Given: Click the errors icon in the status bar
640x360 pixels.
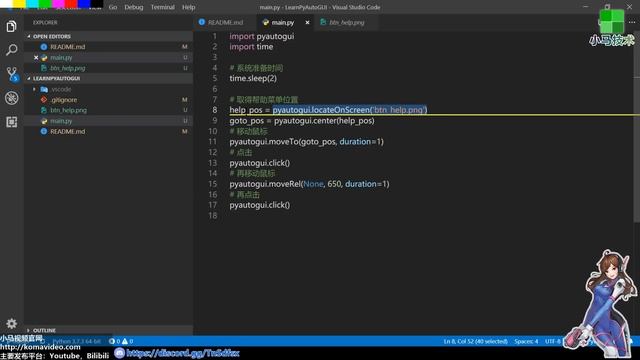Looking at the screenshot, I should 112,341.
